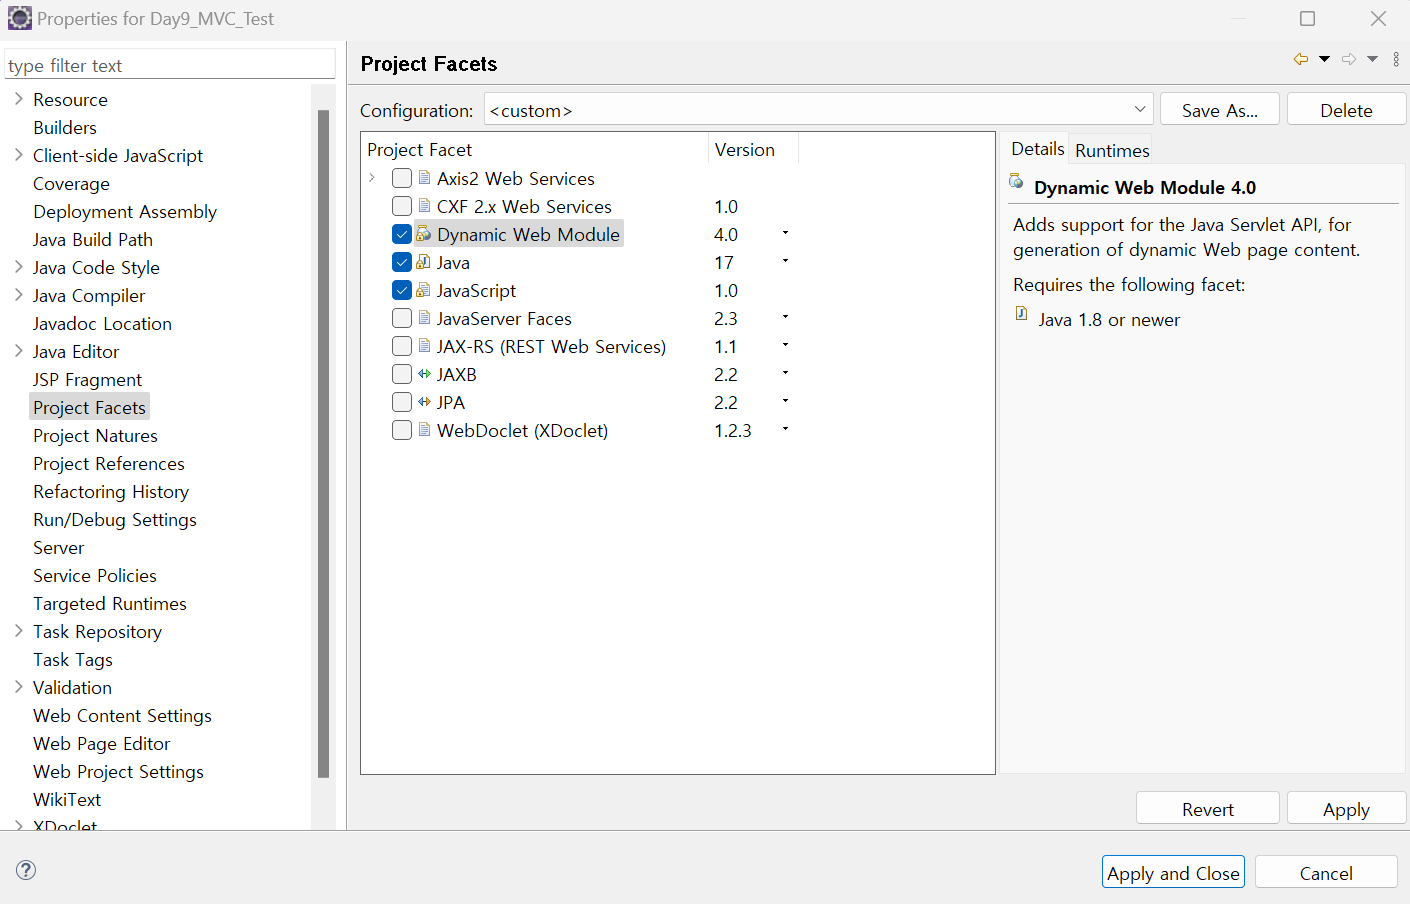Enable the JAX-RS (REST Web Services) checkbox

pyautogui.click(x=402, y=346)
